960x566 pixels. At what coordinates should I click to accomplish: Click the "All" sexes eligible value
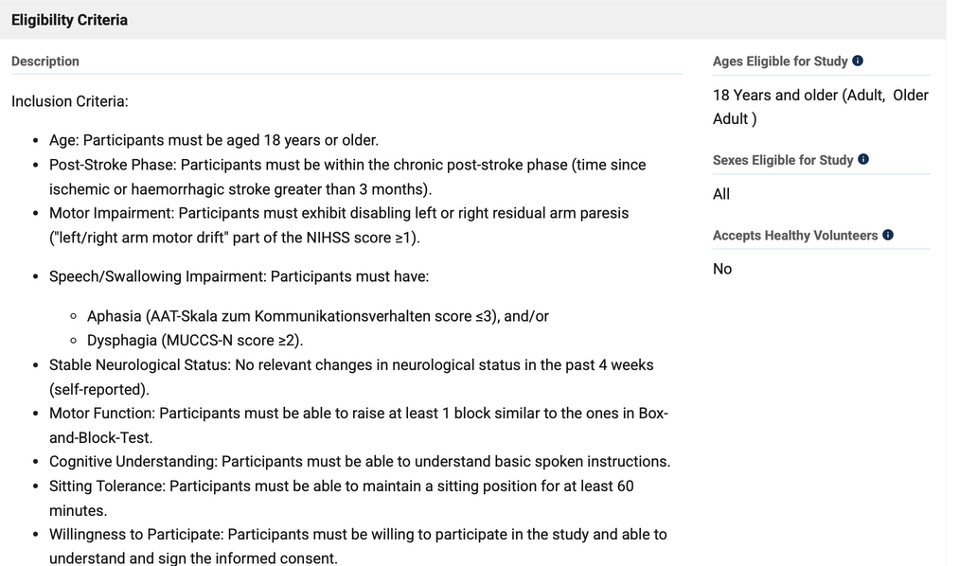pyautogui.click(x=722, y=194)
